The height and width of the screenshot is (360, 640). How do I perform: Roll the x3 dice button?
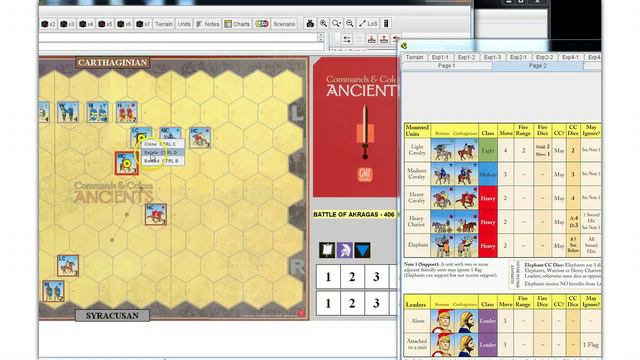(x=67, y=24)
